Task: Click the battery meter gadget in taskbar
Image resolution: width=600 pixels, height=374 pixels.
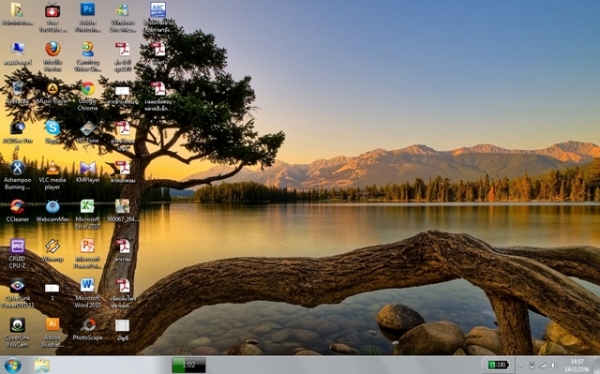Action: [x=498, y=365]
